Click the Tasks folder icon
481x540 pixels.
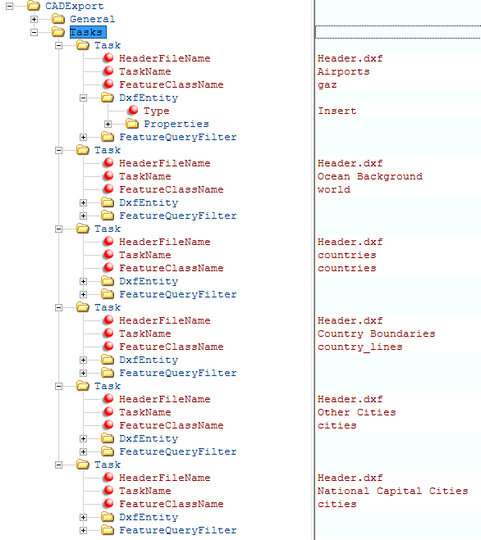pos(58,32)
